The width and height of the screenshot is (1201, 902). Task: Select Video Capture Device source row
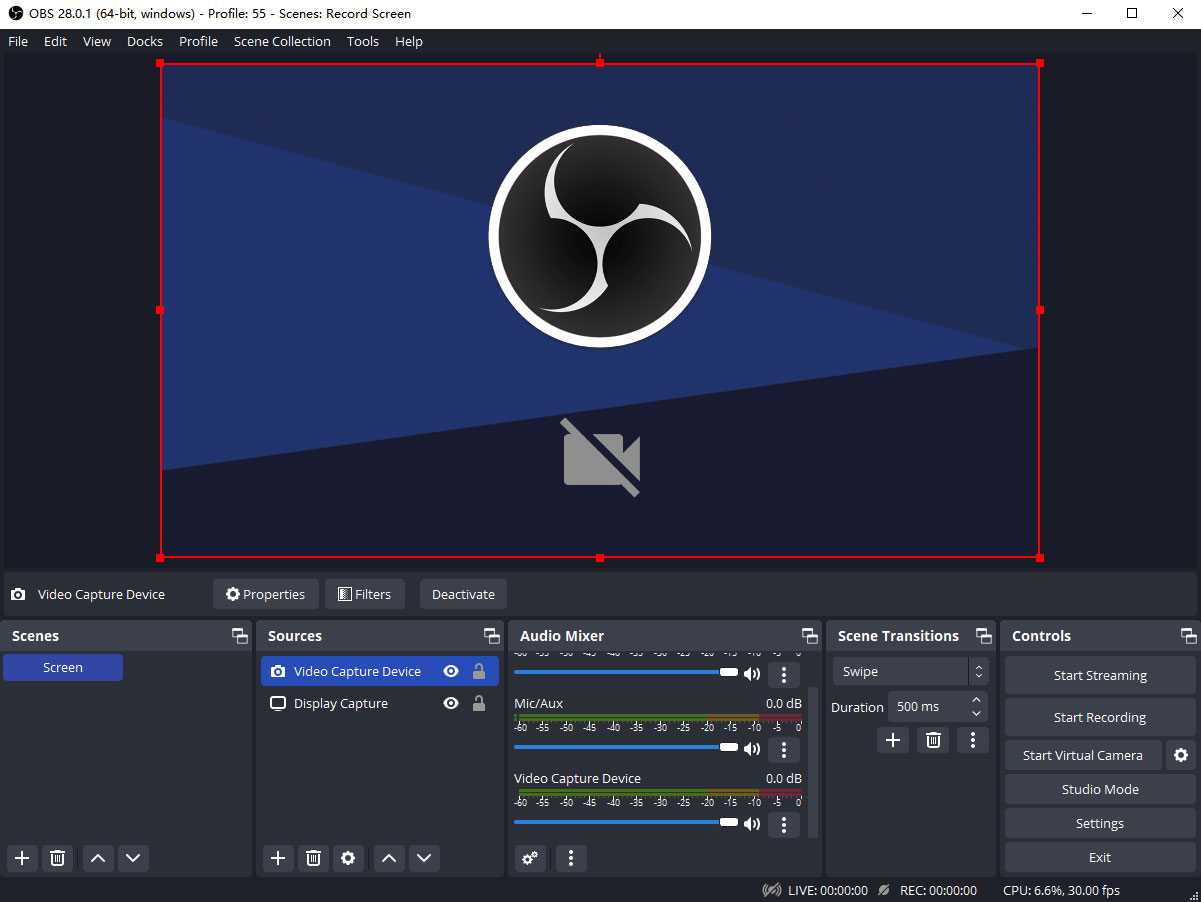380,672
